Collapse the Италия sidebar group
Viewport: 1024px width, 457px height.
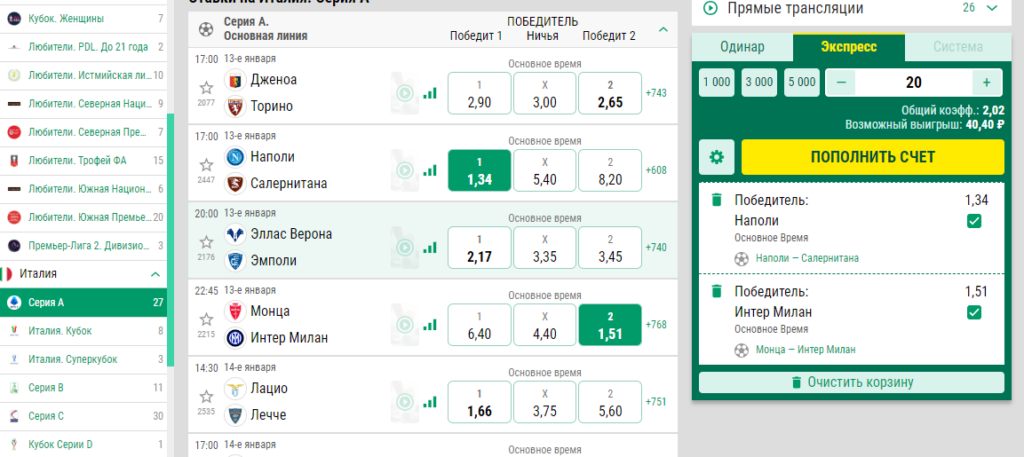[155, 274]
